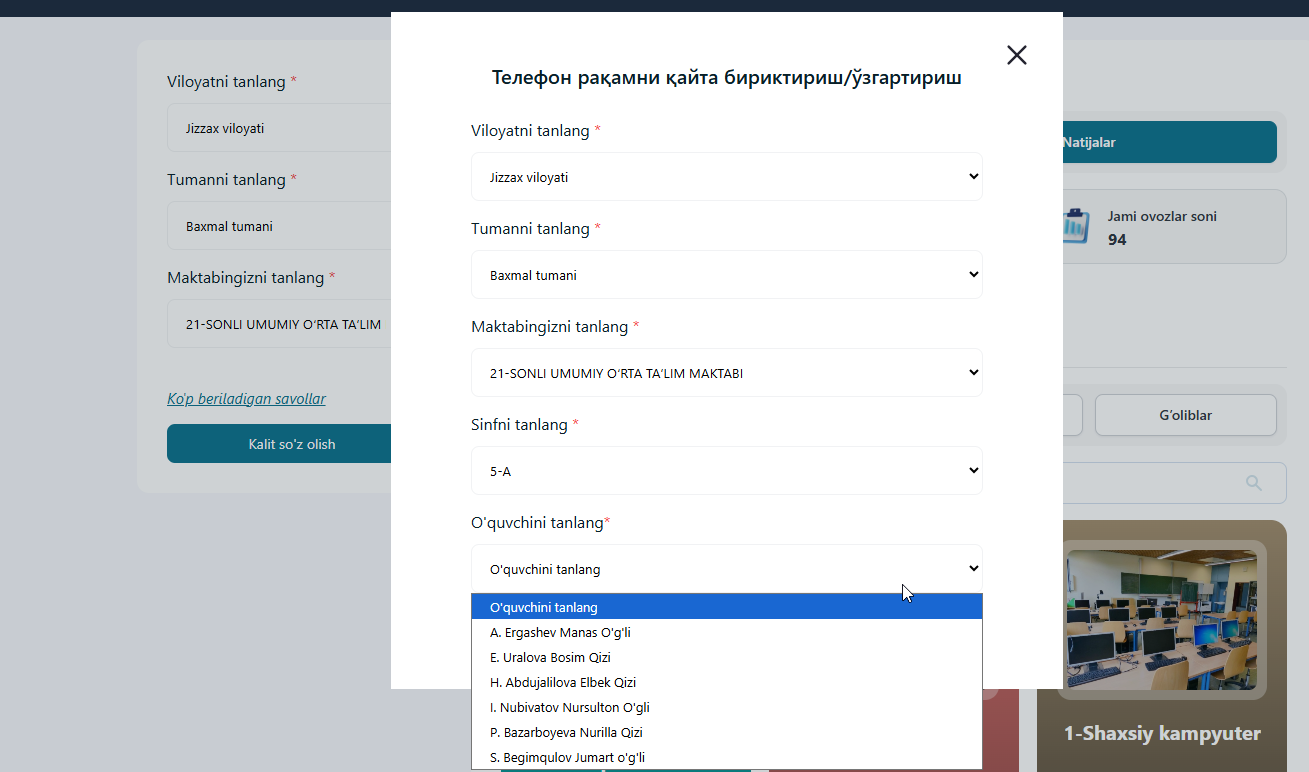Viewport: 1309px width, 772px height.
Task: Choose A. Ergashev Manas O'g'li from the list
Action: click(x=727, y=632)
